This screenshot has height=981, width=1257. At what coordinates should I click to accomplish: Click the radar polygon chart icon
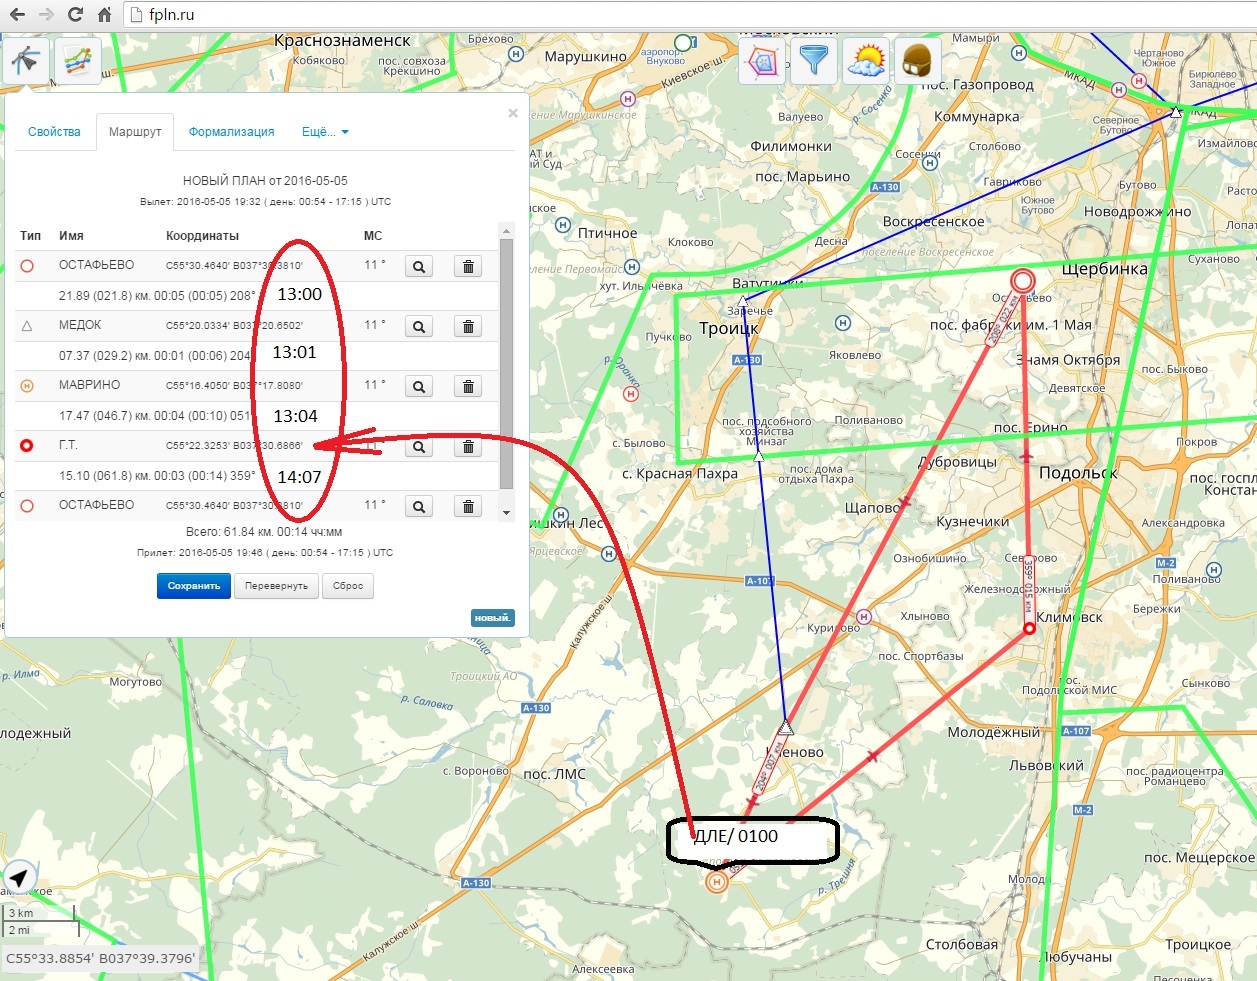click(x=763, y=62)
